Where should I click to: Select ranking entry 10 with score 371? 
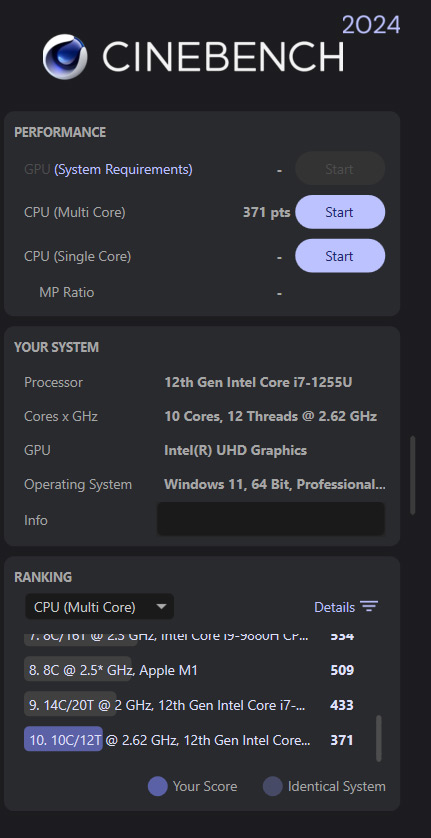190,740
